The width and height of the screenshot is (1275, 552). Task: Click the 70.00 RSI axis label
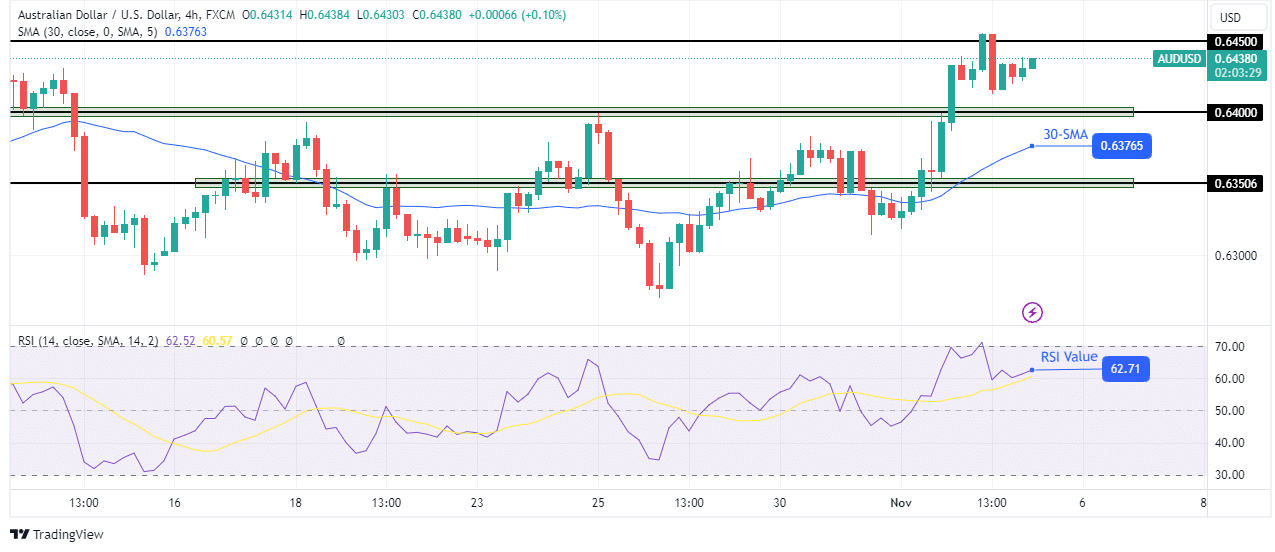tap(1232, 347)
